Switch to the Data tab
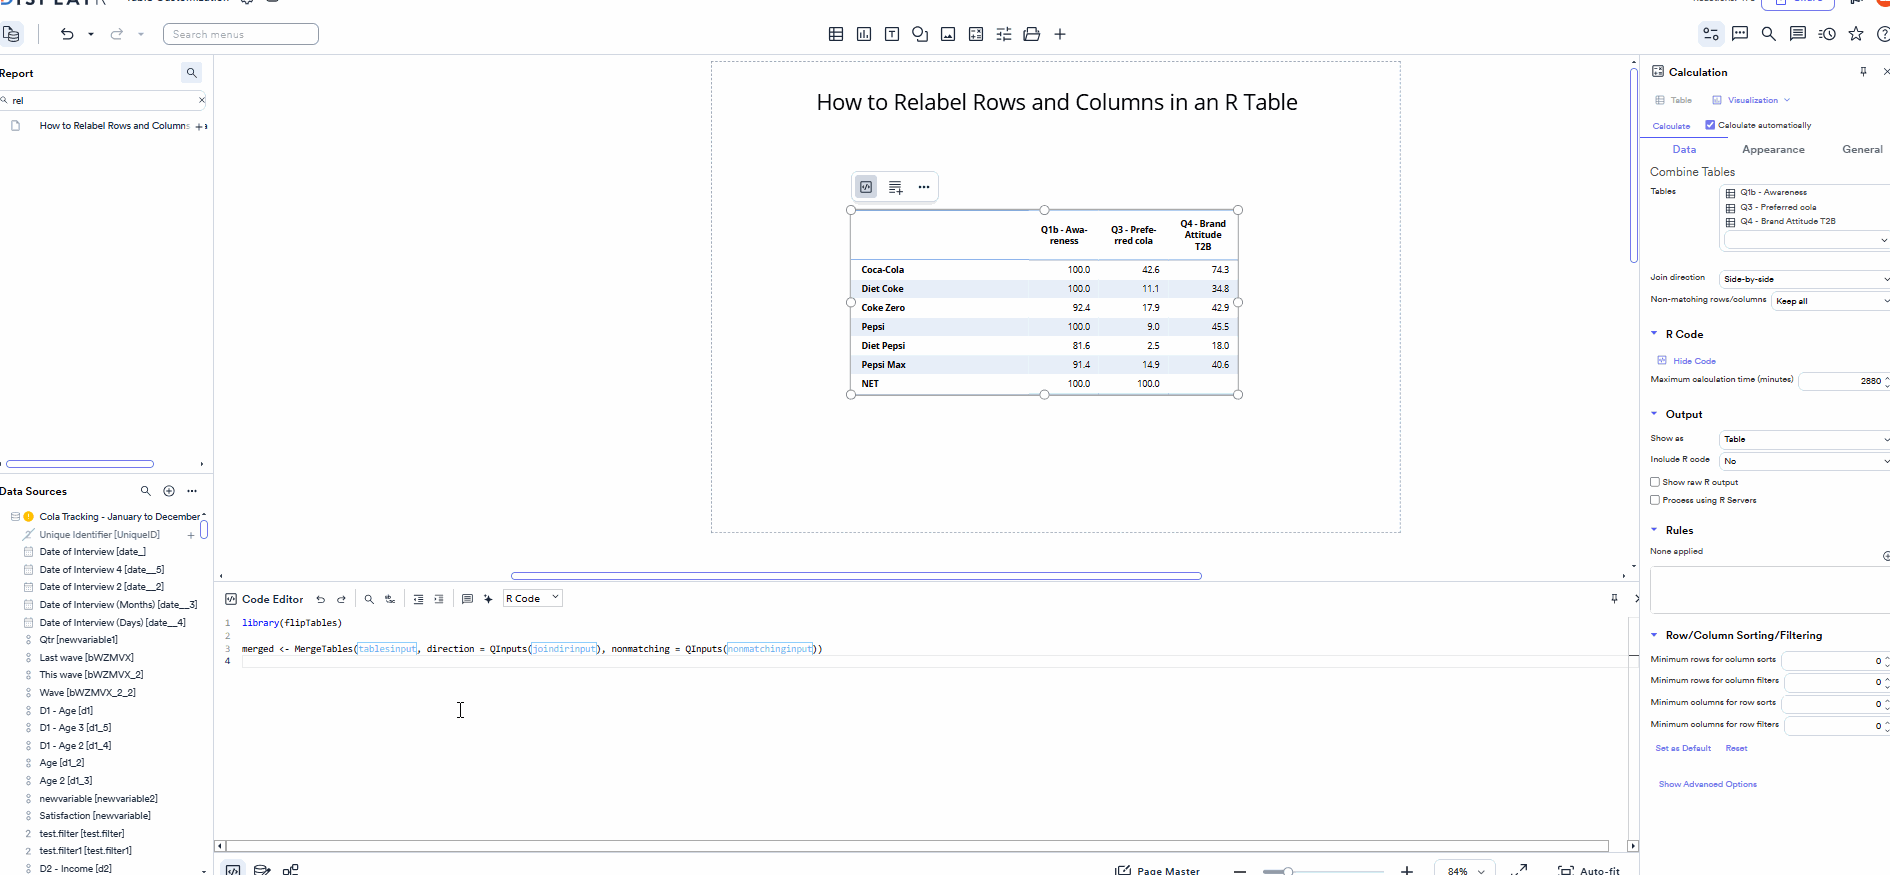The width and height of the screenshot is (1890, 875). point(1684,149)
